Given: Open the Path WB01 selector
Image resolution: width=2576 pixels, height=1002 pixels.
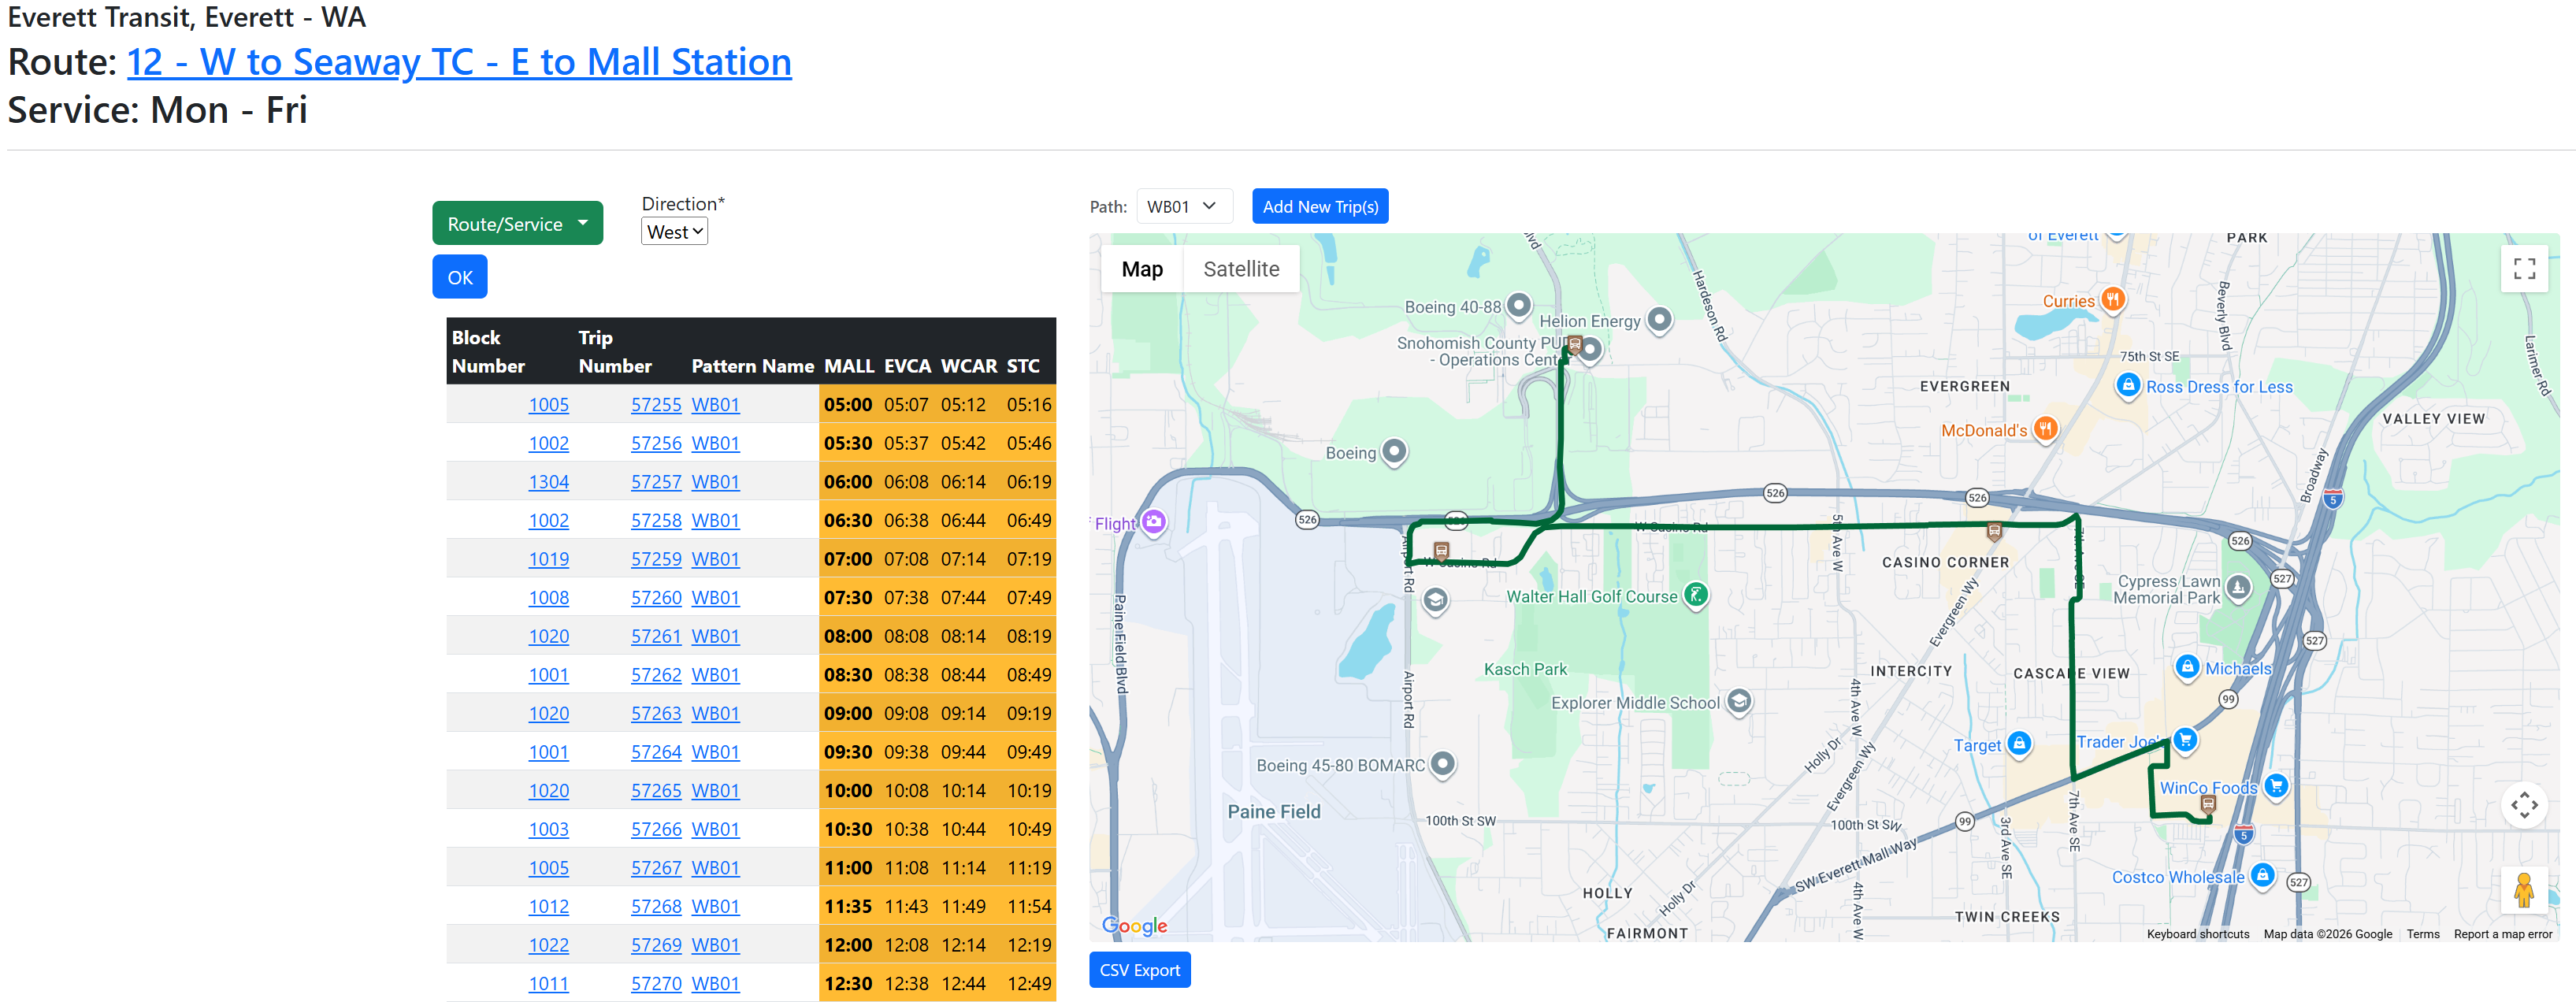Looking at the screenshot, I should click(x=1183, y=206).
